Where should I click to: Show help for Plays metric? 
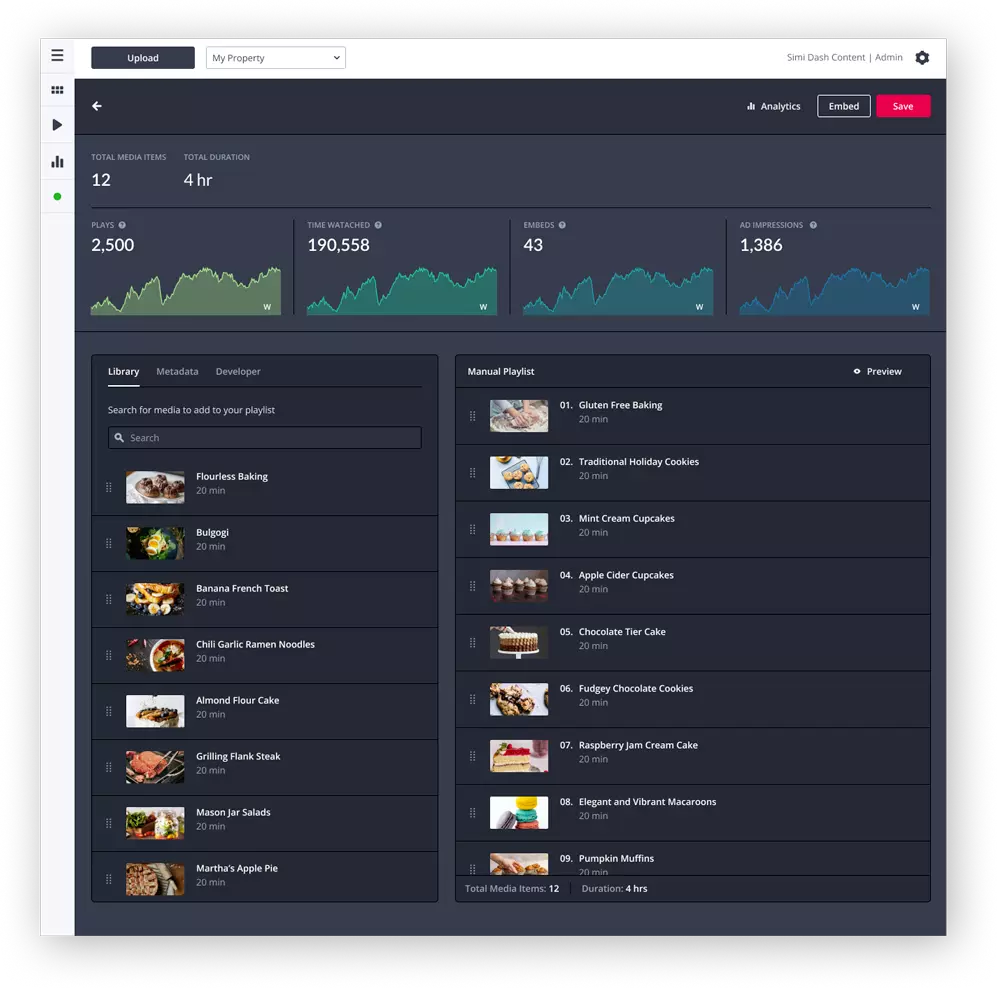[x=122, y=225]
